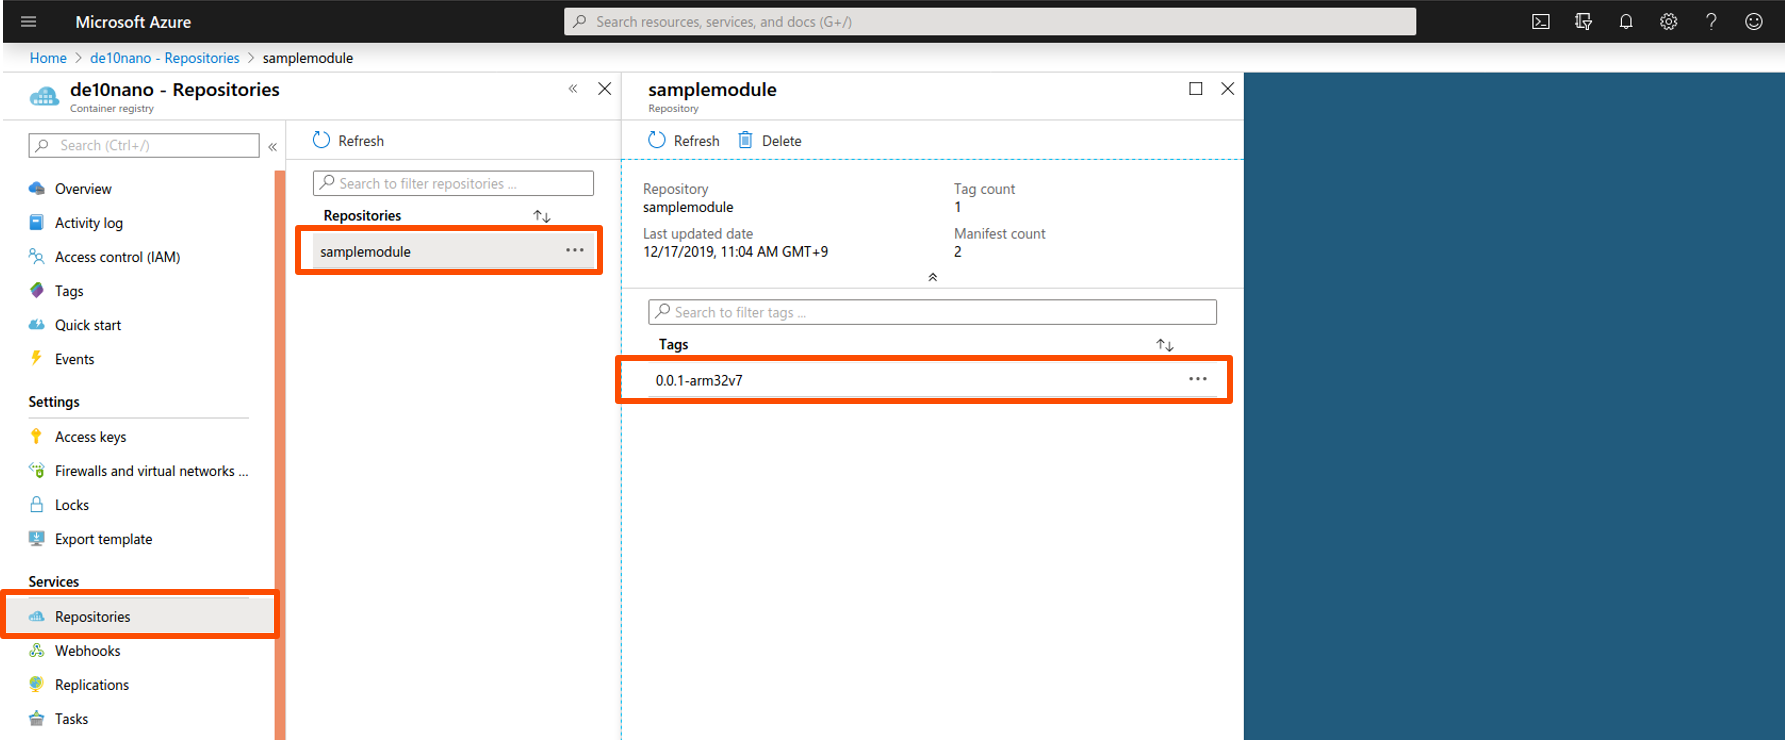Screen dimensions: 1785x740
Task: Open the Directory and subscription filter
Action: [x=1583, y=21]
